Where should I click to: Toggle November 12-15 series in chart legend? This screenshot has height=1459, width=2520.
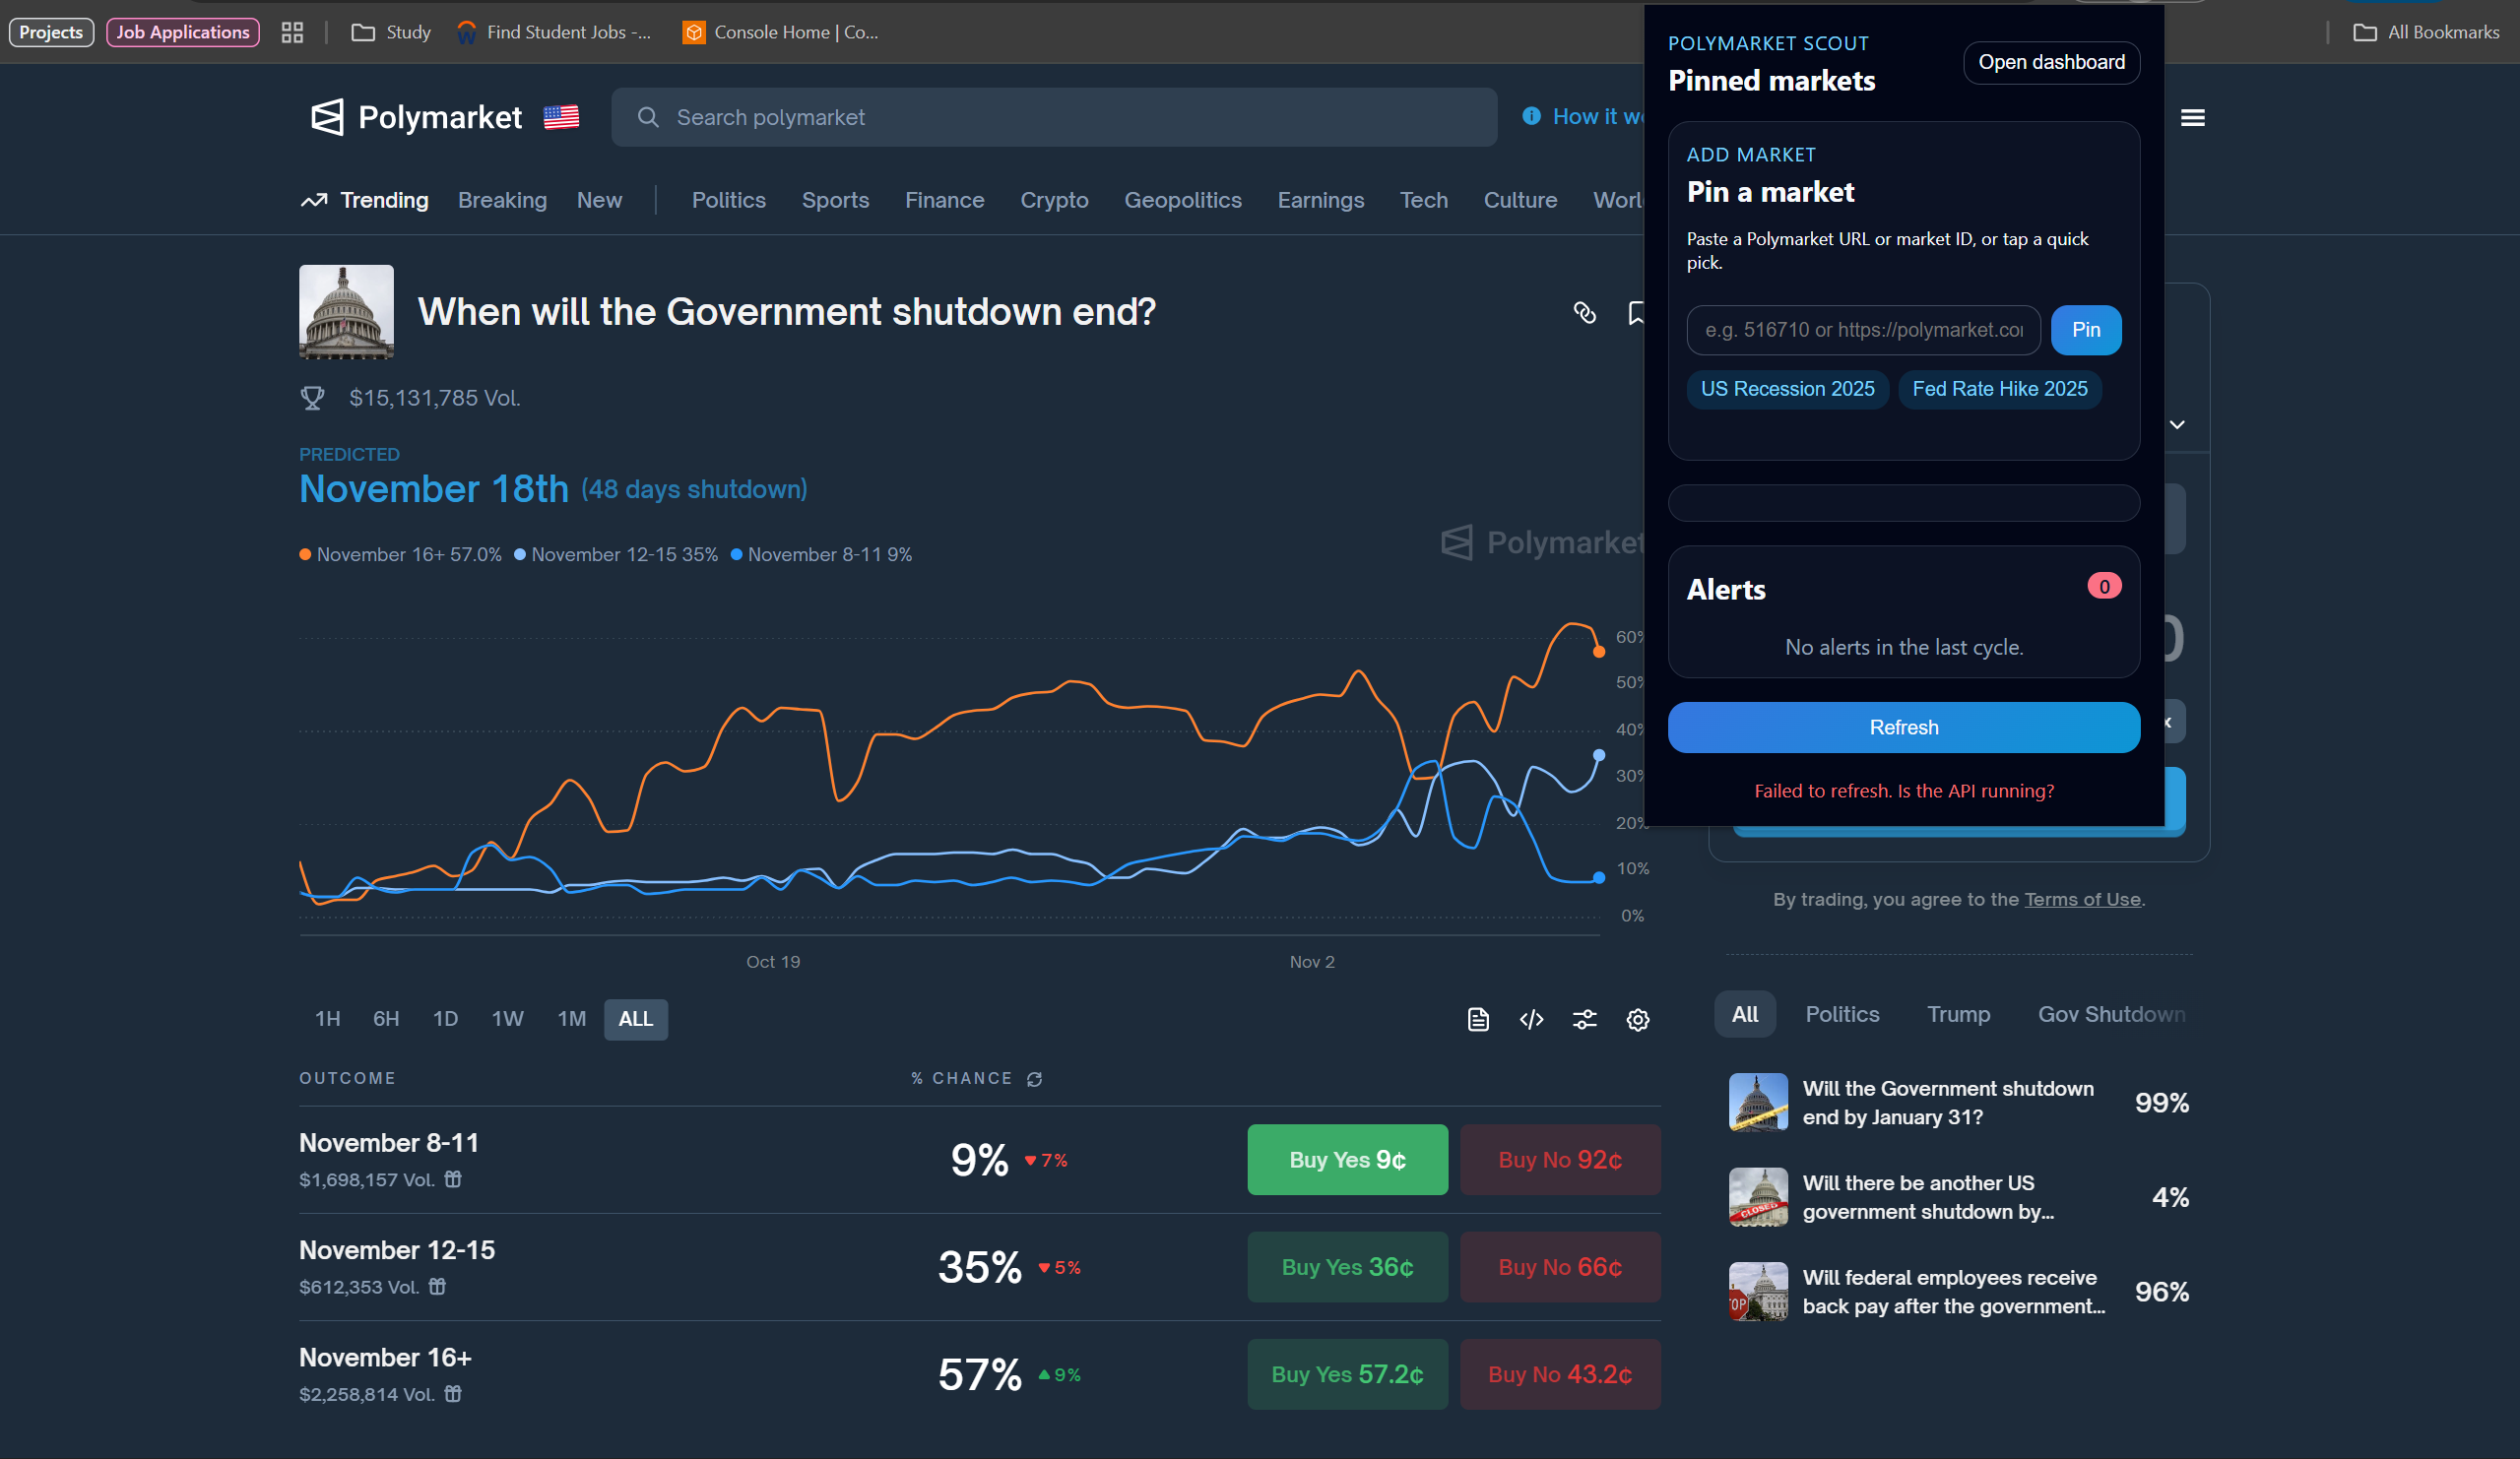click(x=616, y=555)
